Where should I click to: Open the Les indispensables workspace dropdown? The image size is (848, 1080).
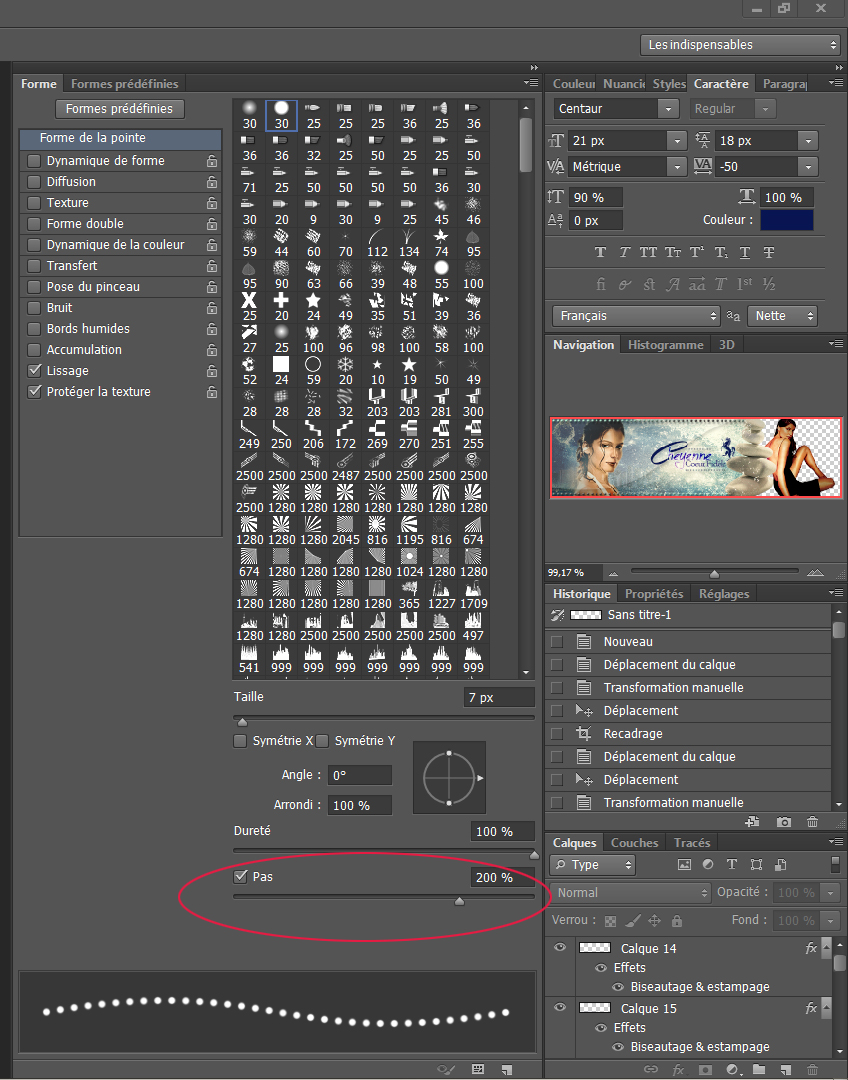tap(740, 45)
